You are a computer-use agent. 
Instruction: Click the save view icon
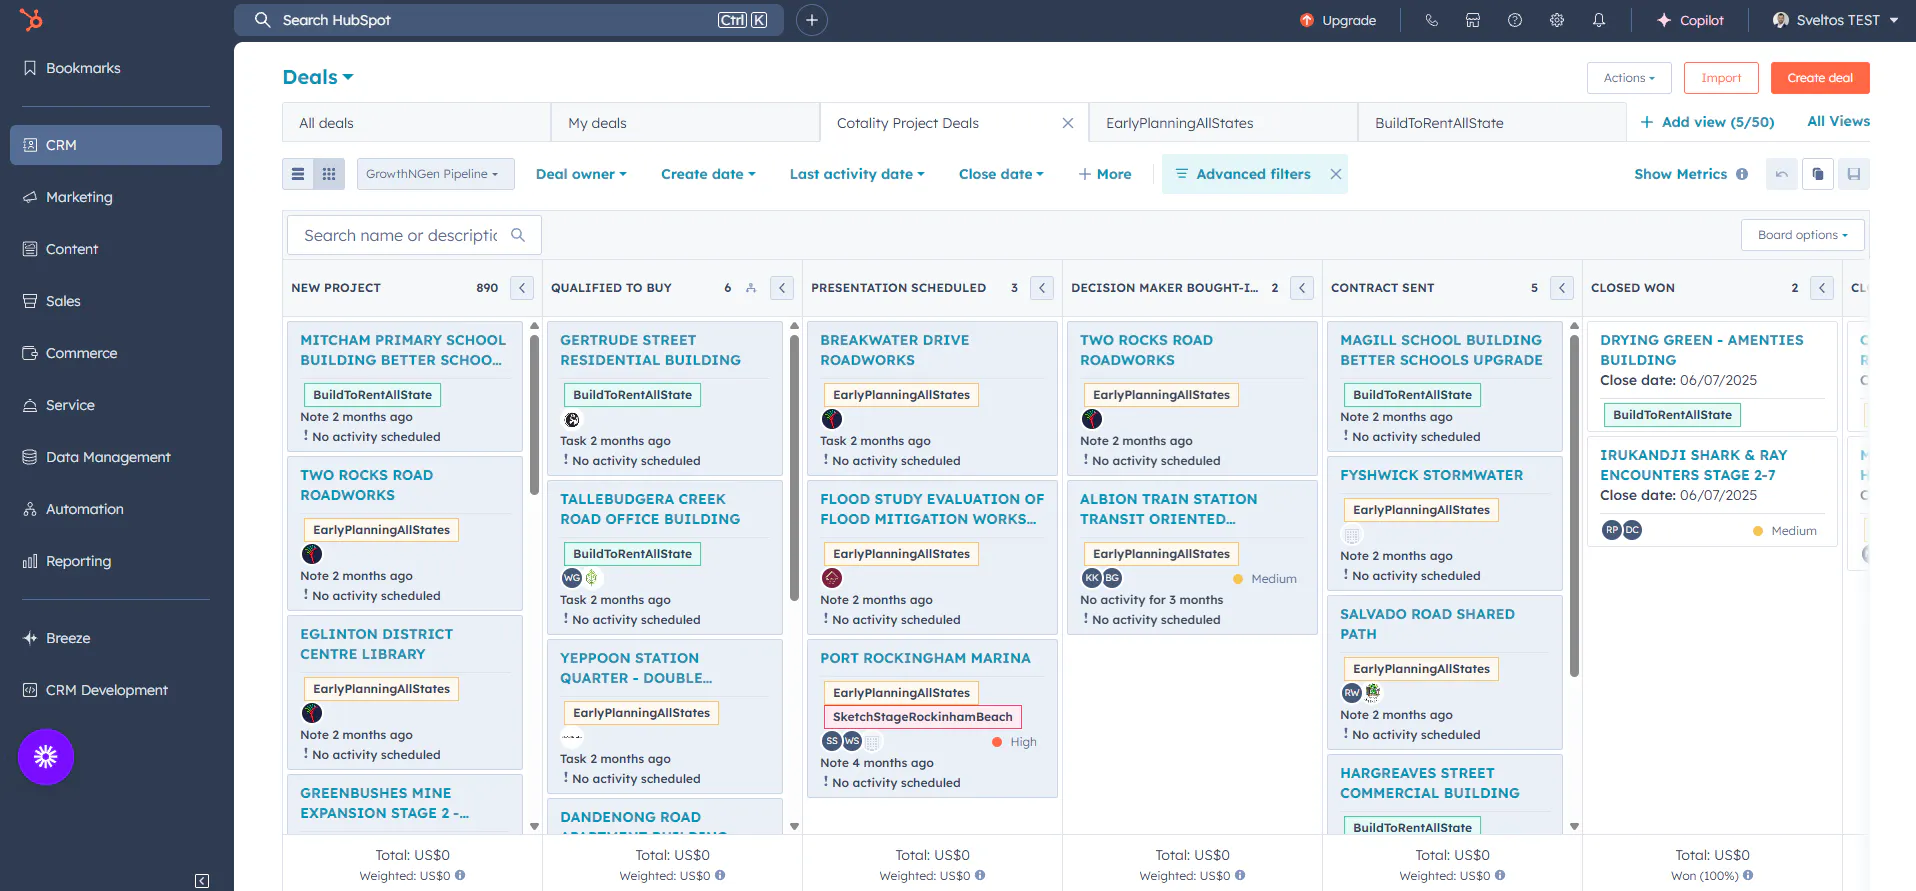[x=1854, y=174]
